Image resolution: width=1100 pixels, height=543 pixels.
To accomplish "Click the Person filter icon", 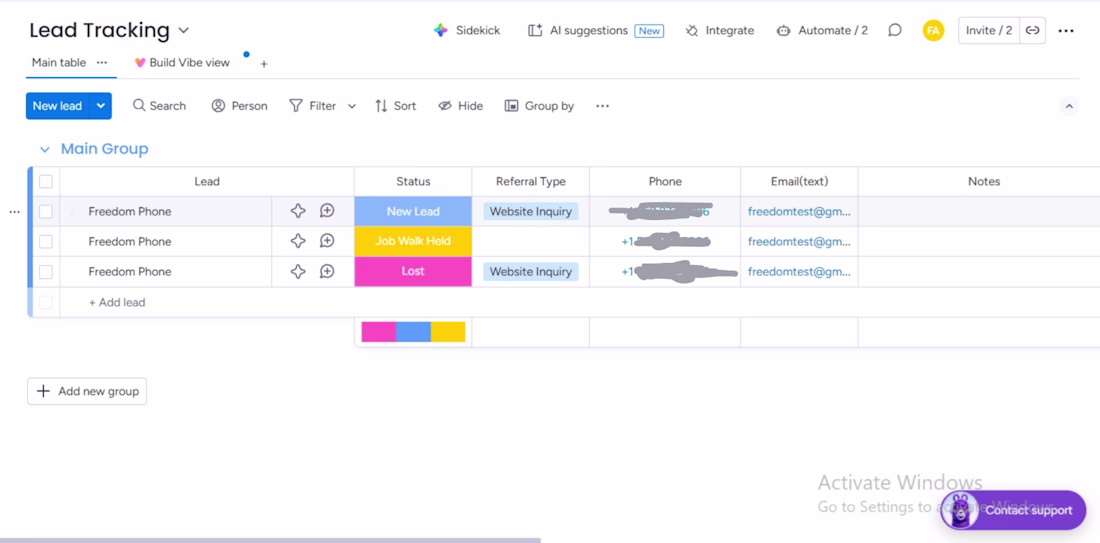I will (218, 106).
